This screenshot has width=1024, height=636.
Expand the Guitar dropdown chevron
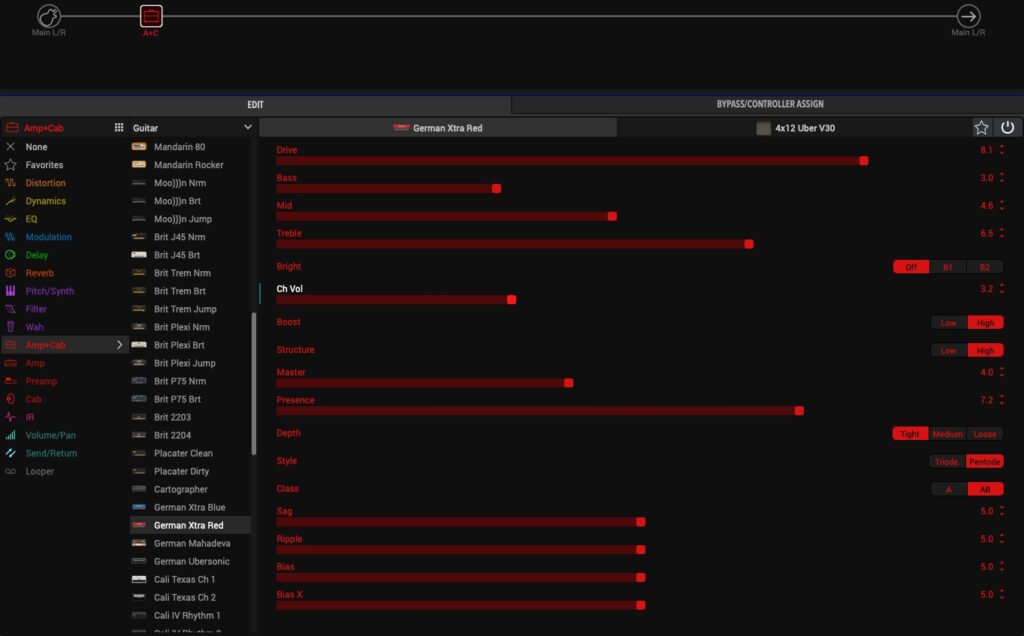point(248,128)
